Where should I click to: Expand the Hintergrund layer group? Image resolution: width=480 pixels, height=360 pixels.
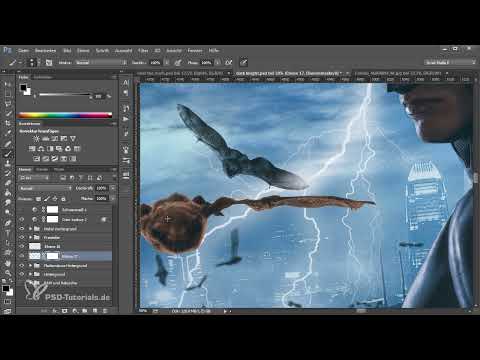click(30, 274)
